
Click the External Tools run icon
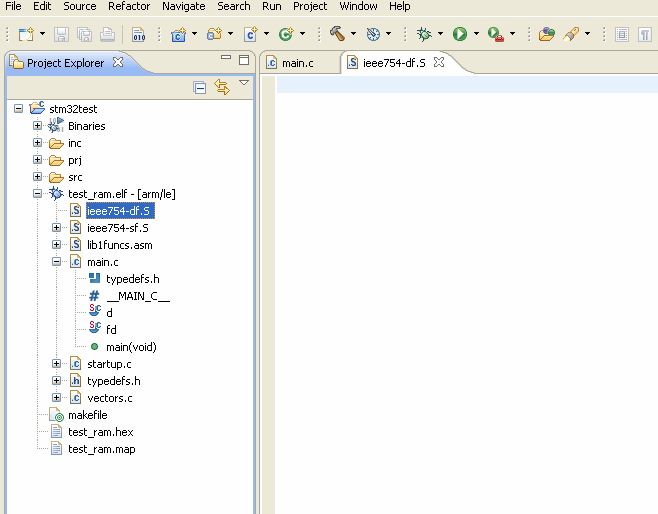(496, 34)
